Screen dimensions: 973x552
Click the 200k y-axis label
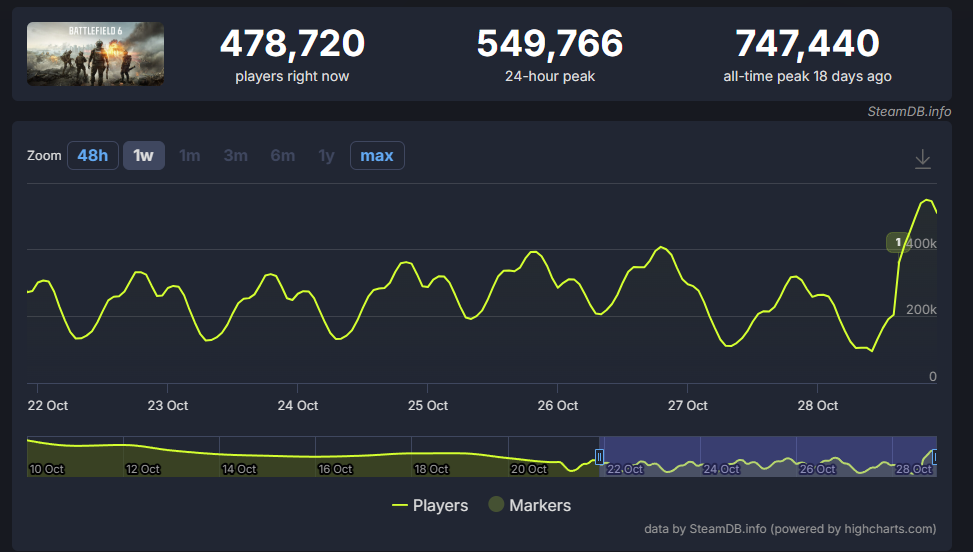pyautogui.click(x=921, y=309)
